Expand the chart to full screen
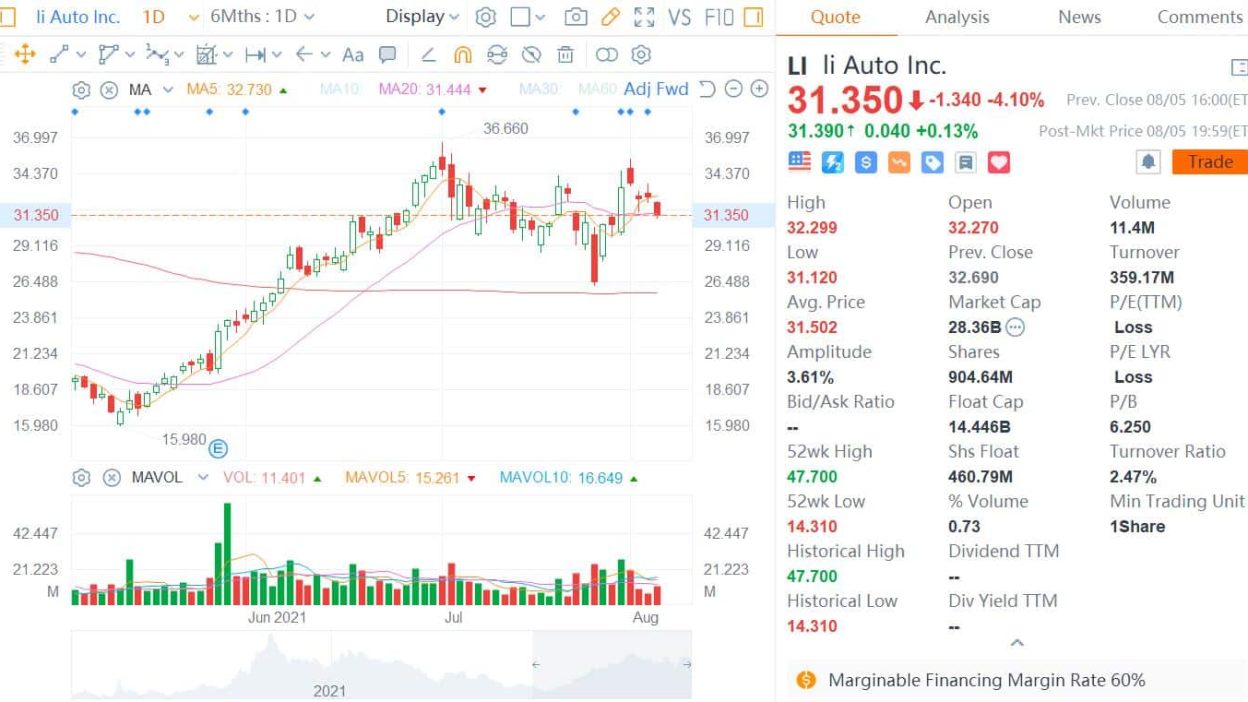 [645, 17]
